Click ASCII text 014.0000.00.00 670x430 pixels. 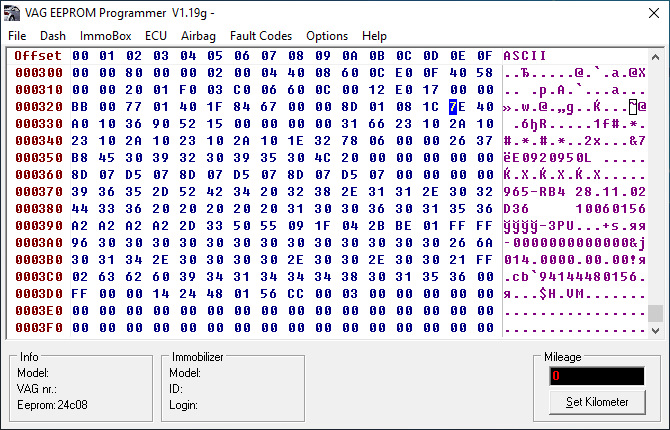[x=566, y=260]
